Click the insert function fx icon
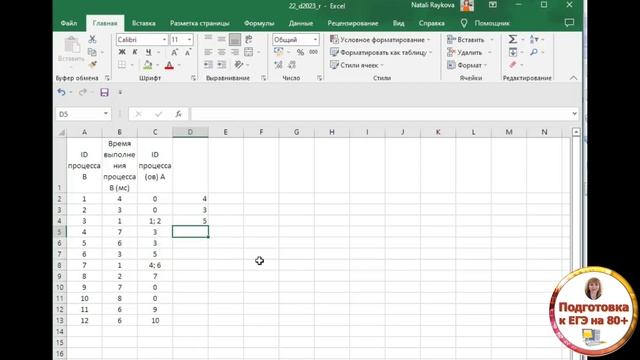This screenshot has width=640, height=360. coord(178,114)
